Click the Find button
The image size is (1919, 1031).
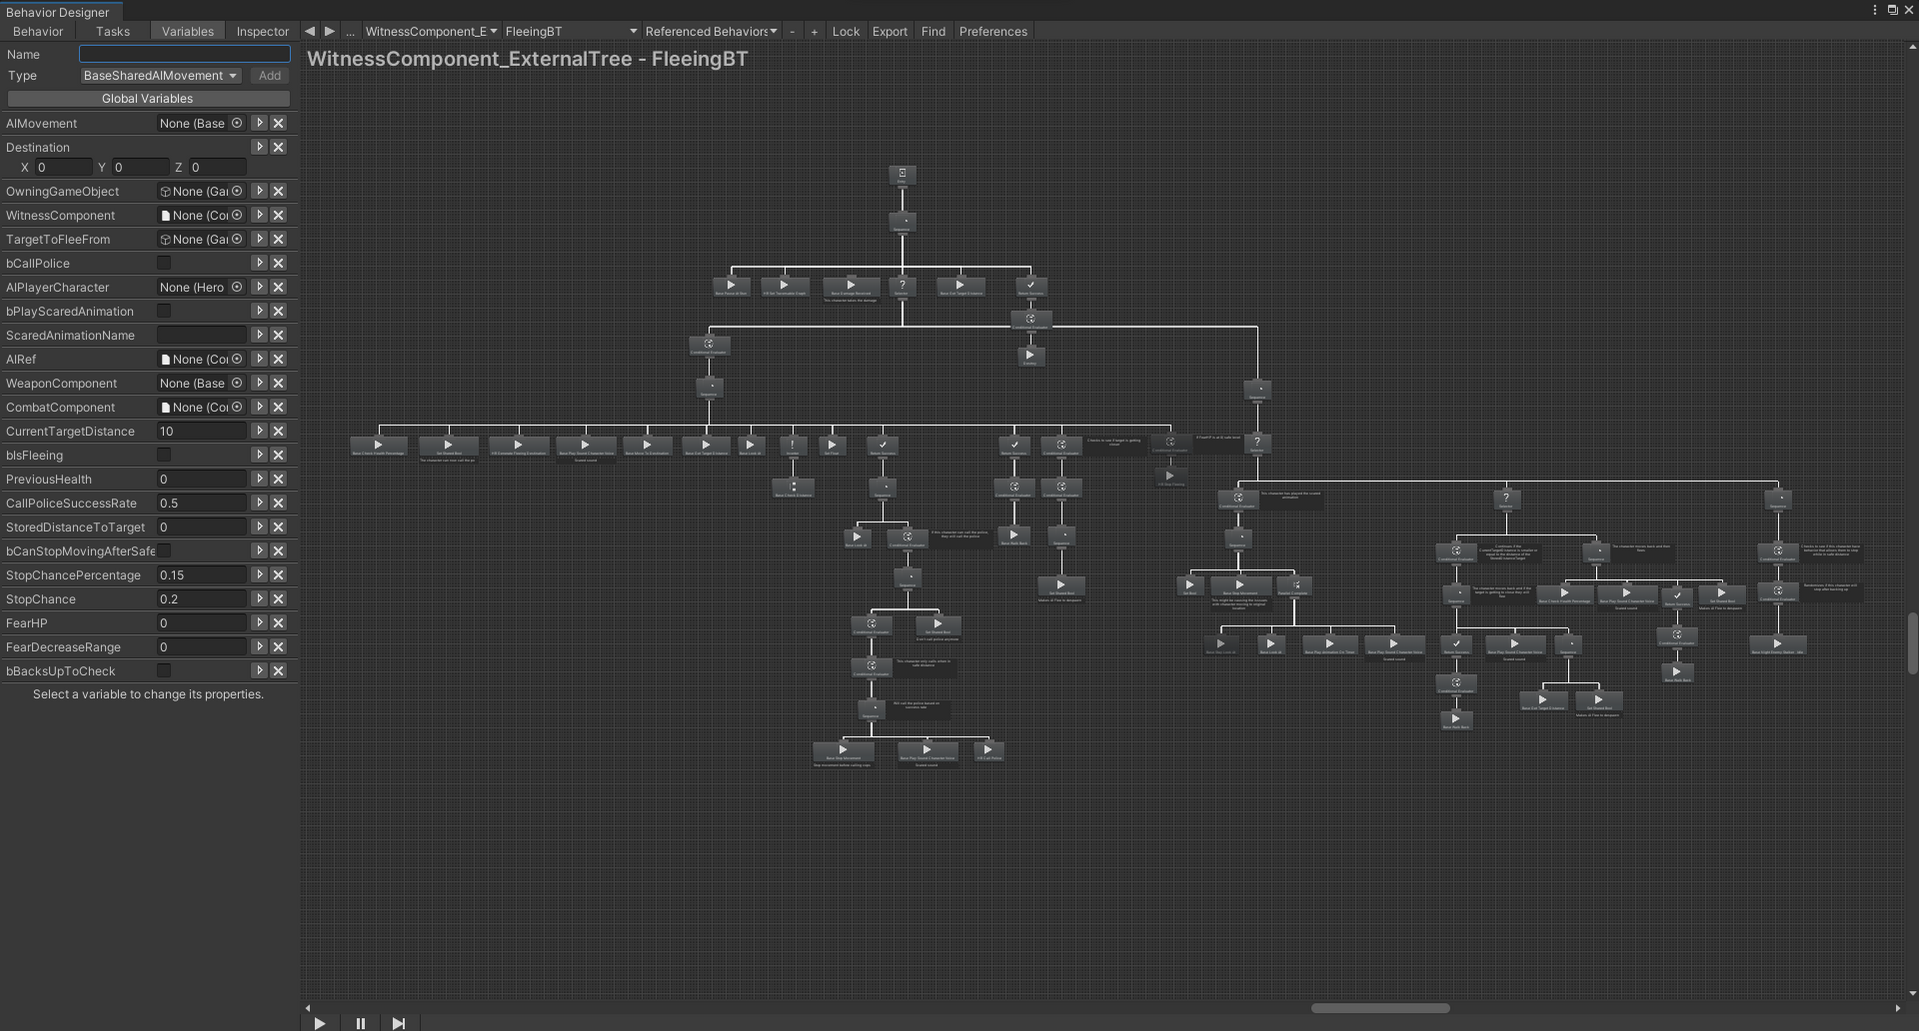coord(933,31)
